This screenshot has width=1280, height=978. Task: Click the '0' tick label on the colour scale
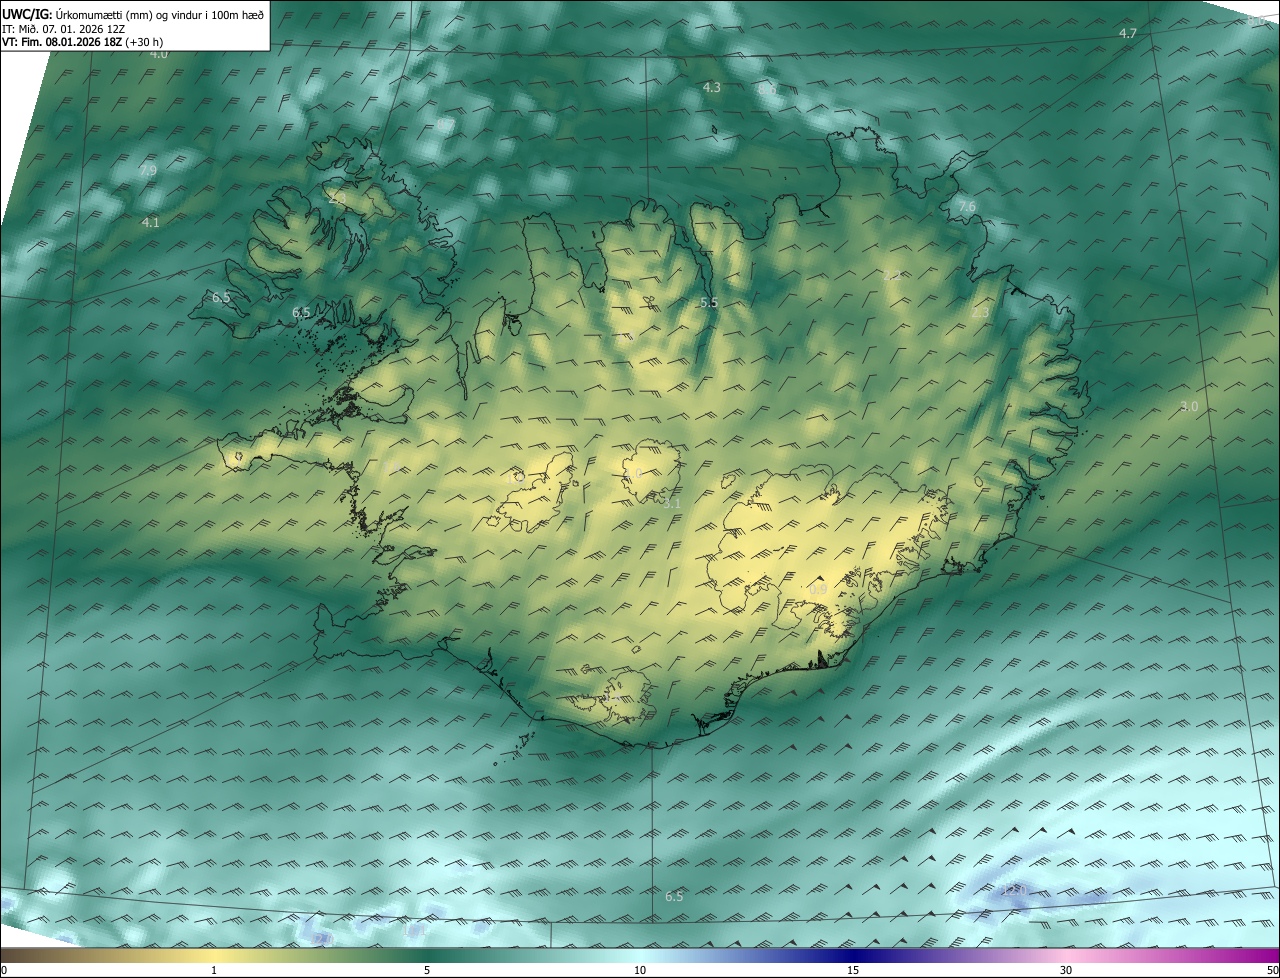(3, 970)
